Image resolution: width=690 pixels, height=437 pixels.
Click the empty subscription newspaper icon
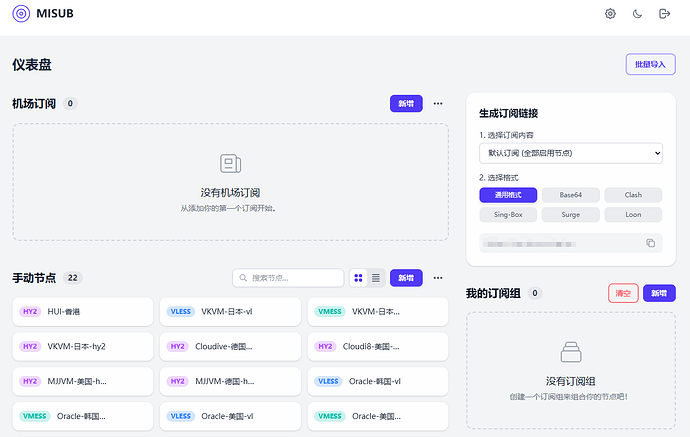click(230, 163)
